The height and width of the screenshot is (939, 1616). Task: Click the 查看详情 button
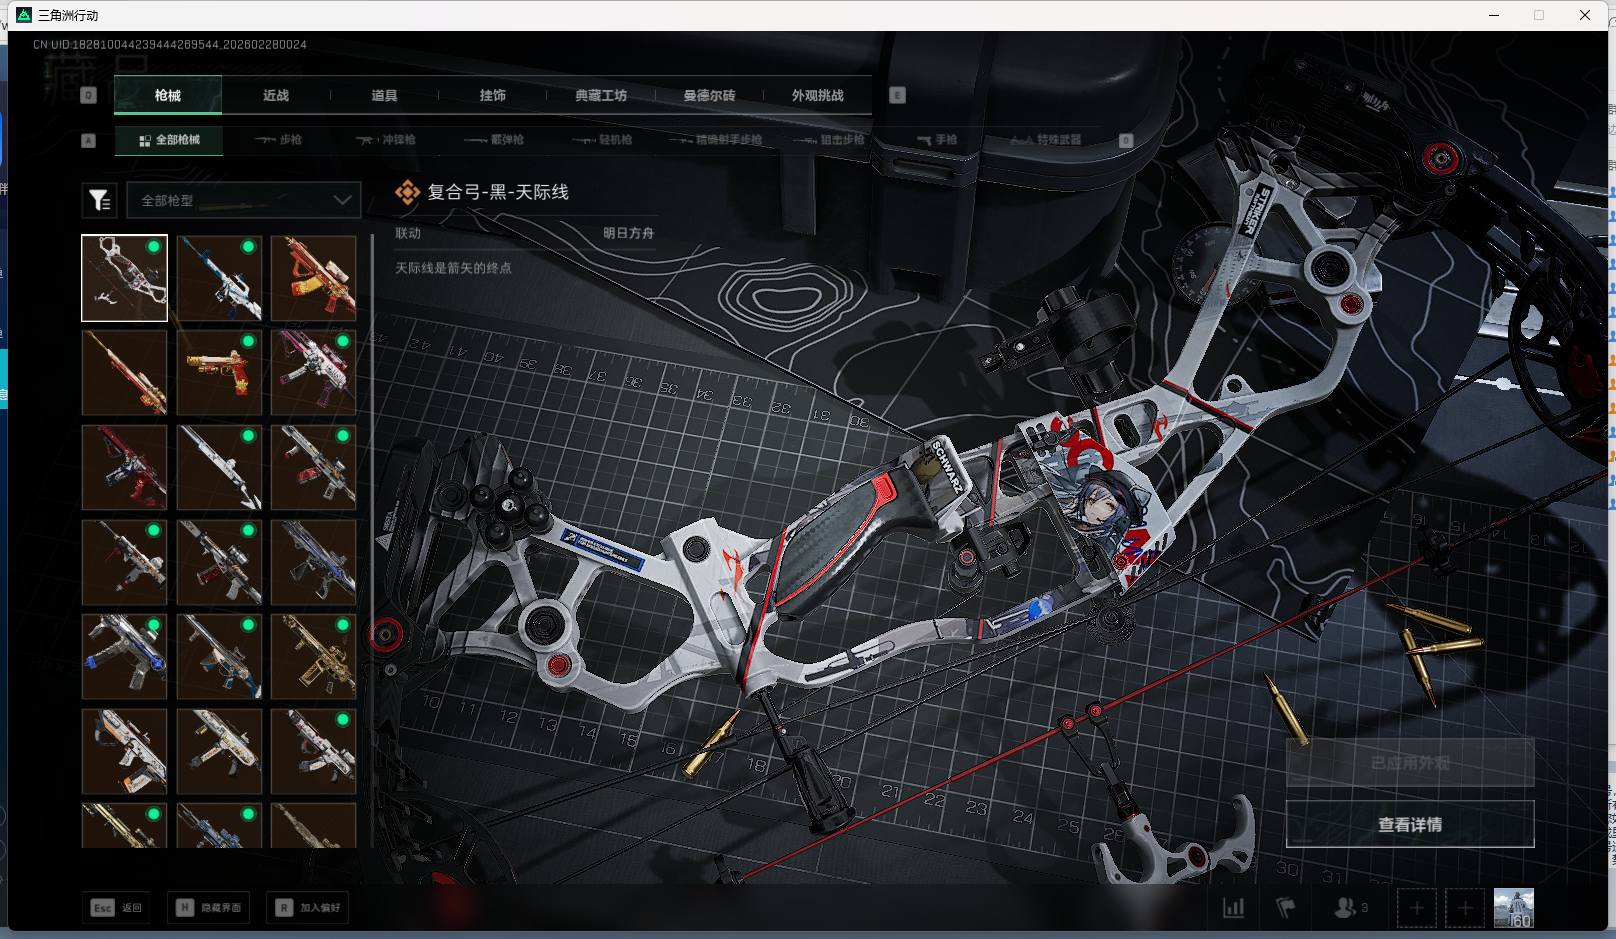coord(1410,824)
